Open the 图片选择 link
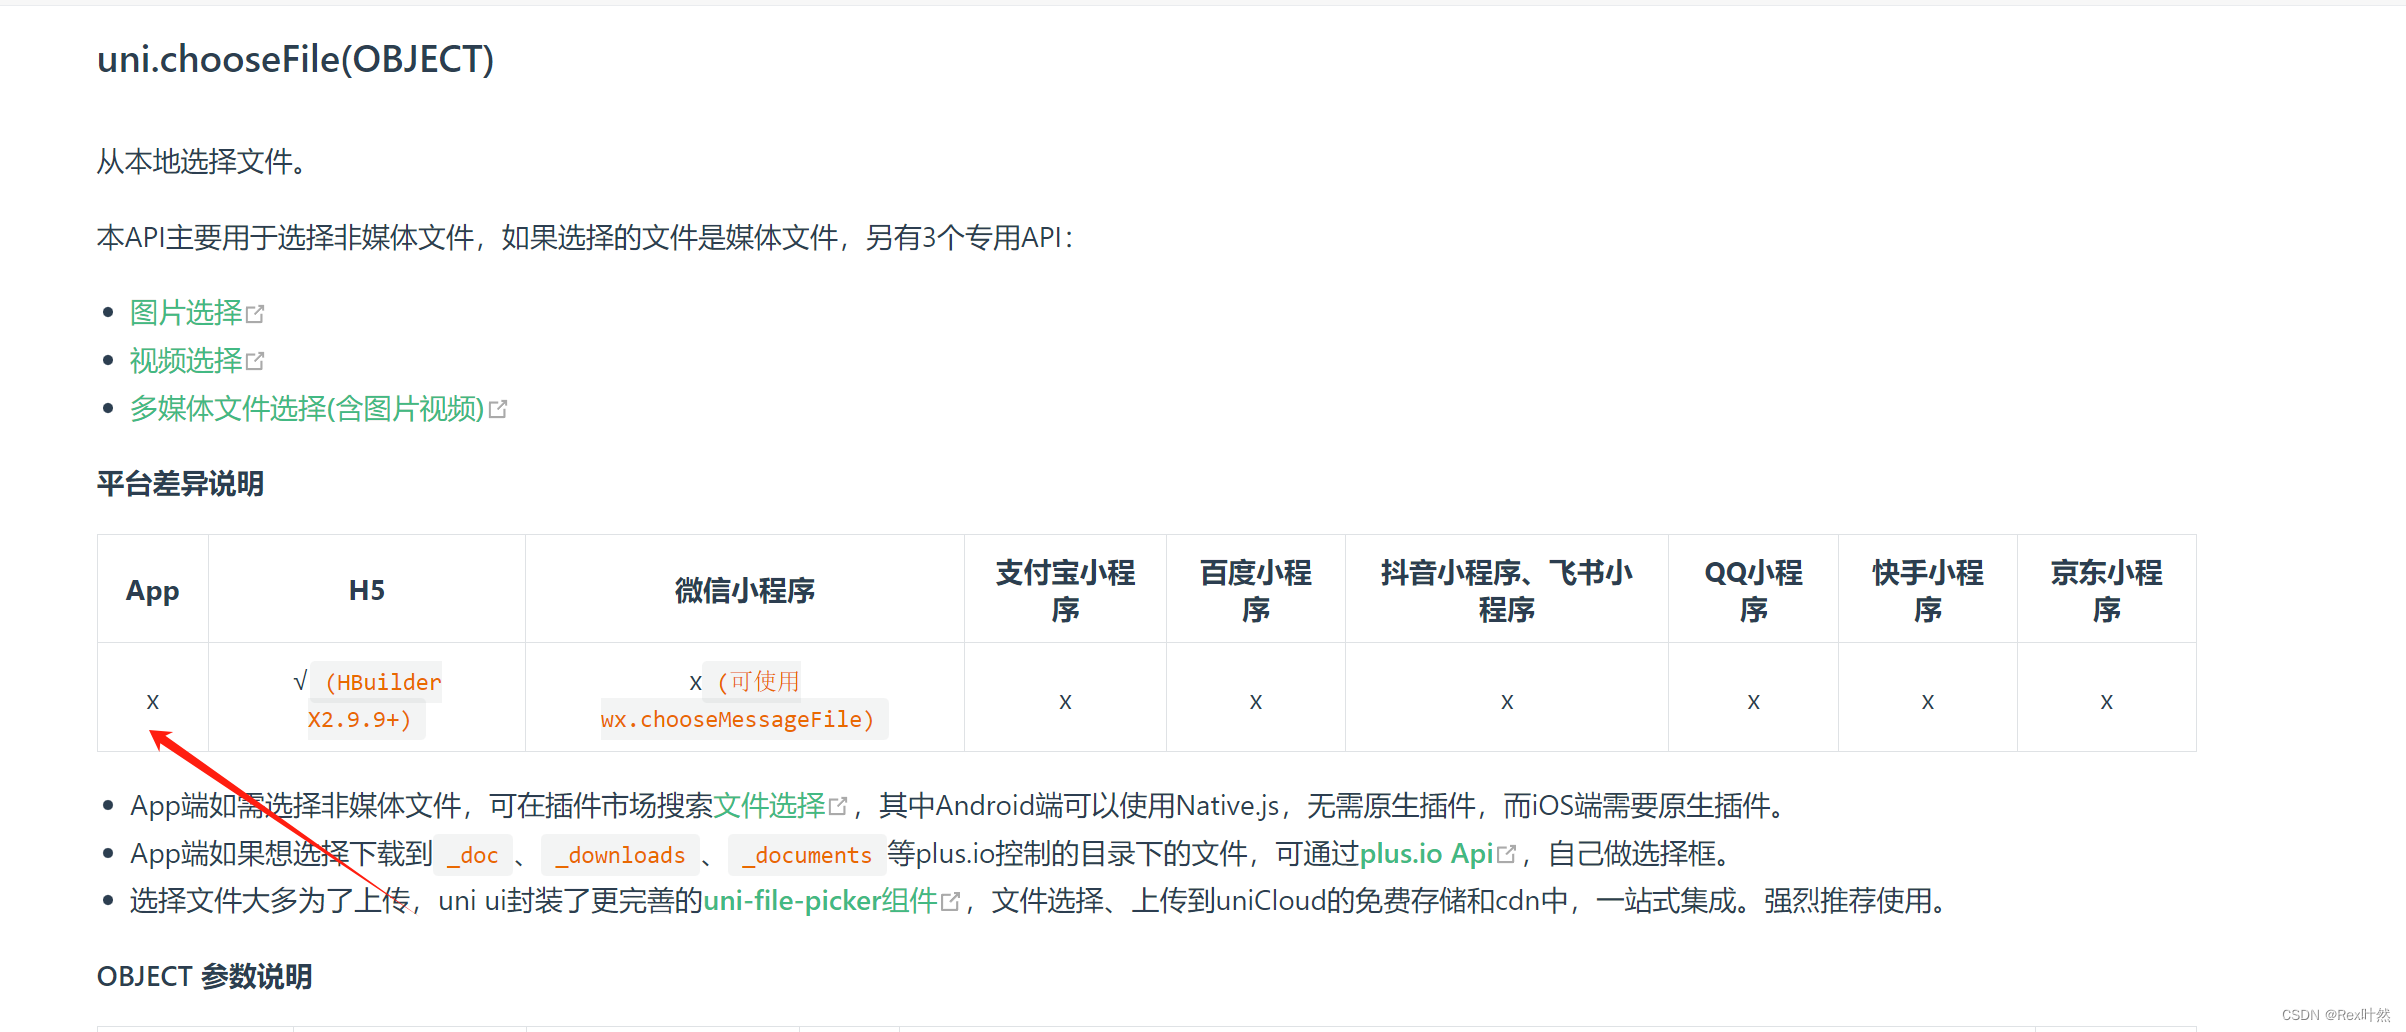This screenshot has width=2406, height=1032. tap(186, 313)
